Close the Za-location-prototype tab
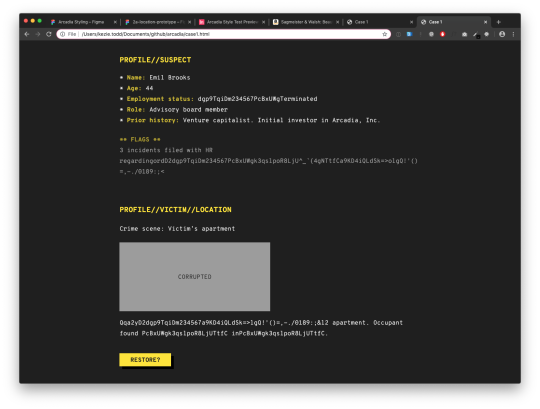The width and height of the screenshot is (540, 409). click(189, 22)
